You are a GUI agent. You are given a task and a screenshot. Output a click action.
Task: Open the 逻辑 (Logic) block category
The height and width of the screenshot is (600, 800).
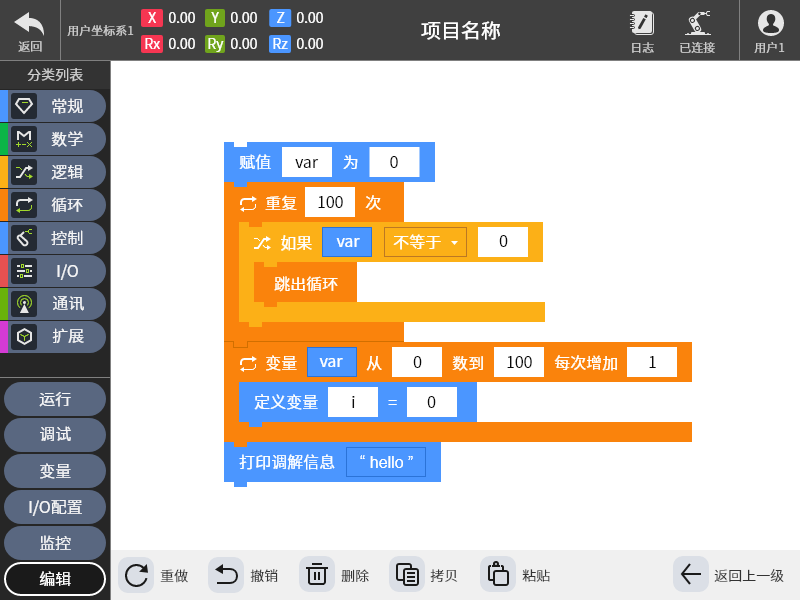click(x=54, y=172)
